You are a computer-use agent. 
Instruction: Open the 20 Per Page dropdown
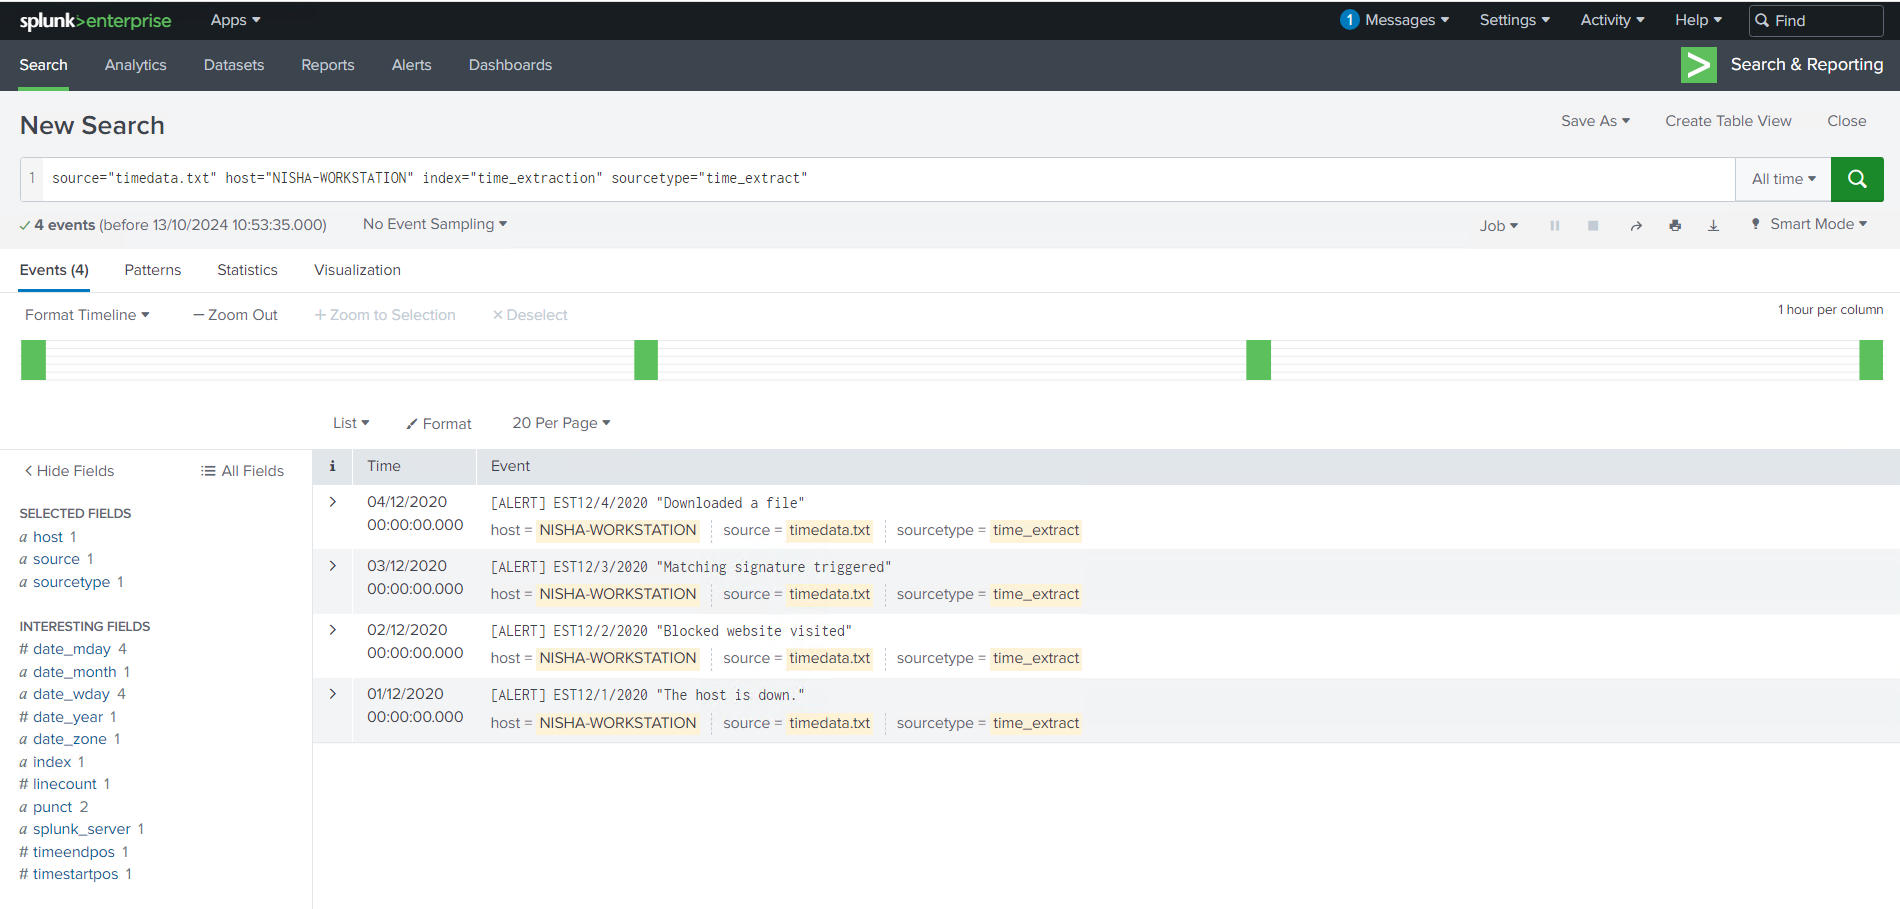point(560,423)
